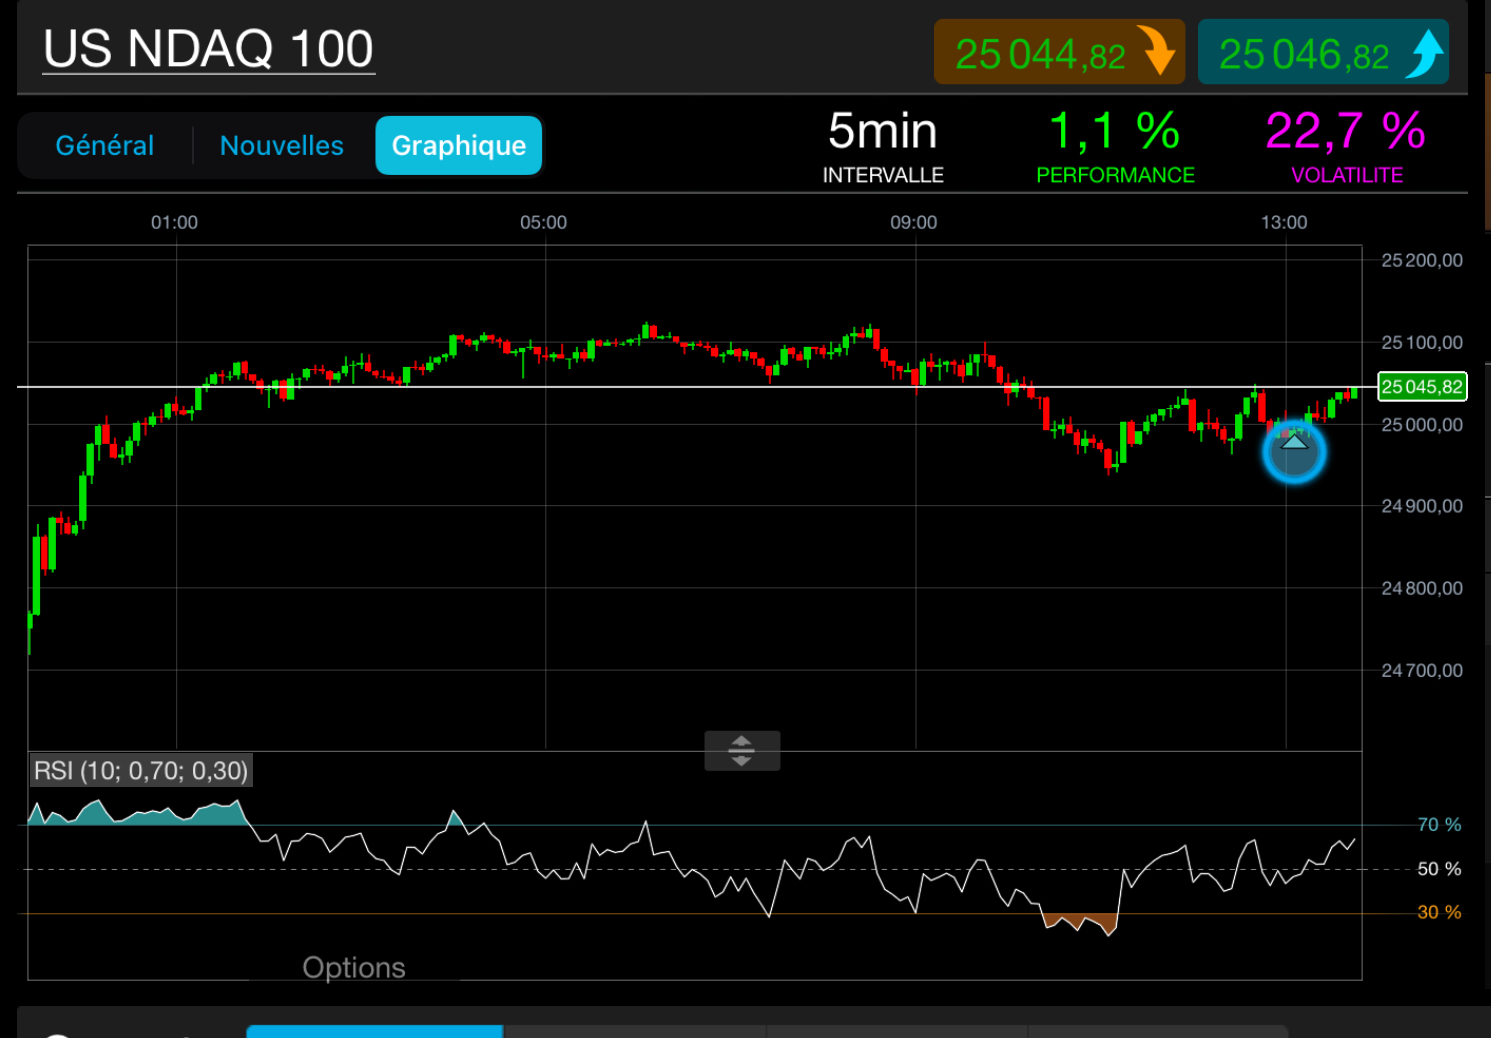Click the 24 900,00 price axis label
This screenshot has width=1491, height=1038.
tap(1422, 507)
